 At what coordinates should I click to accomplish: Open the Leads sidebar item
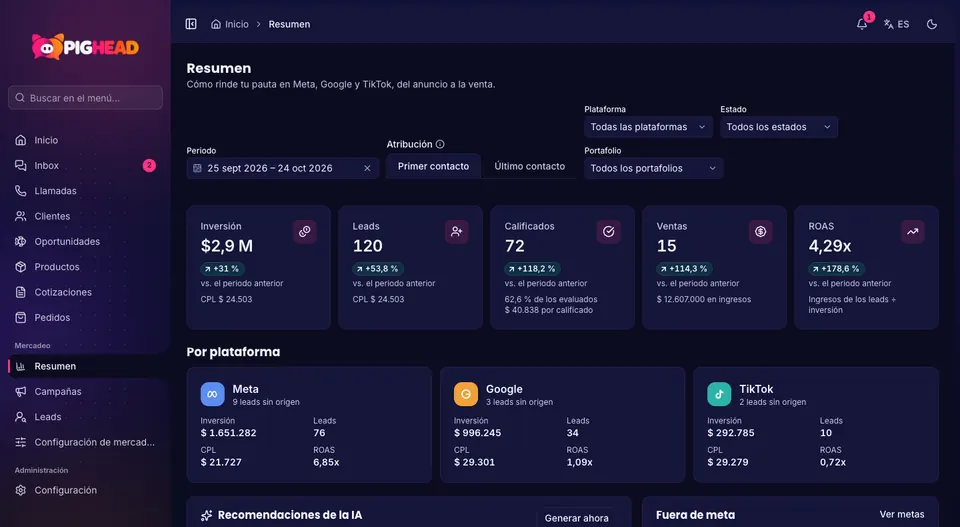click(85, 417)
